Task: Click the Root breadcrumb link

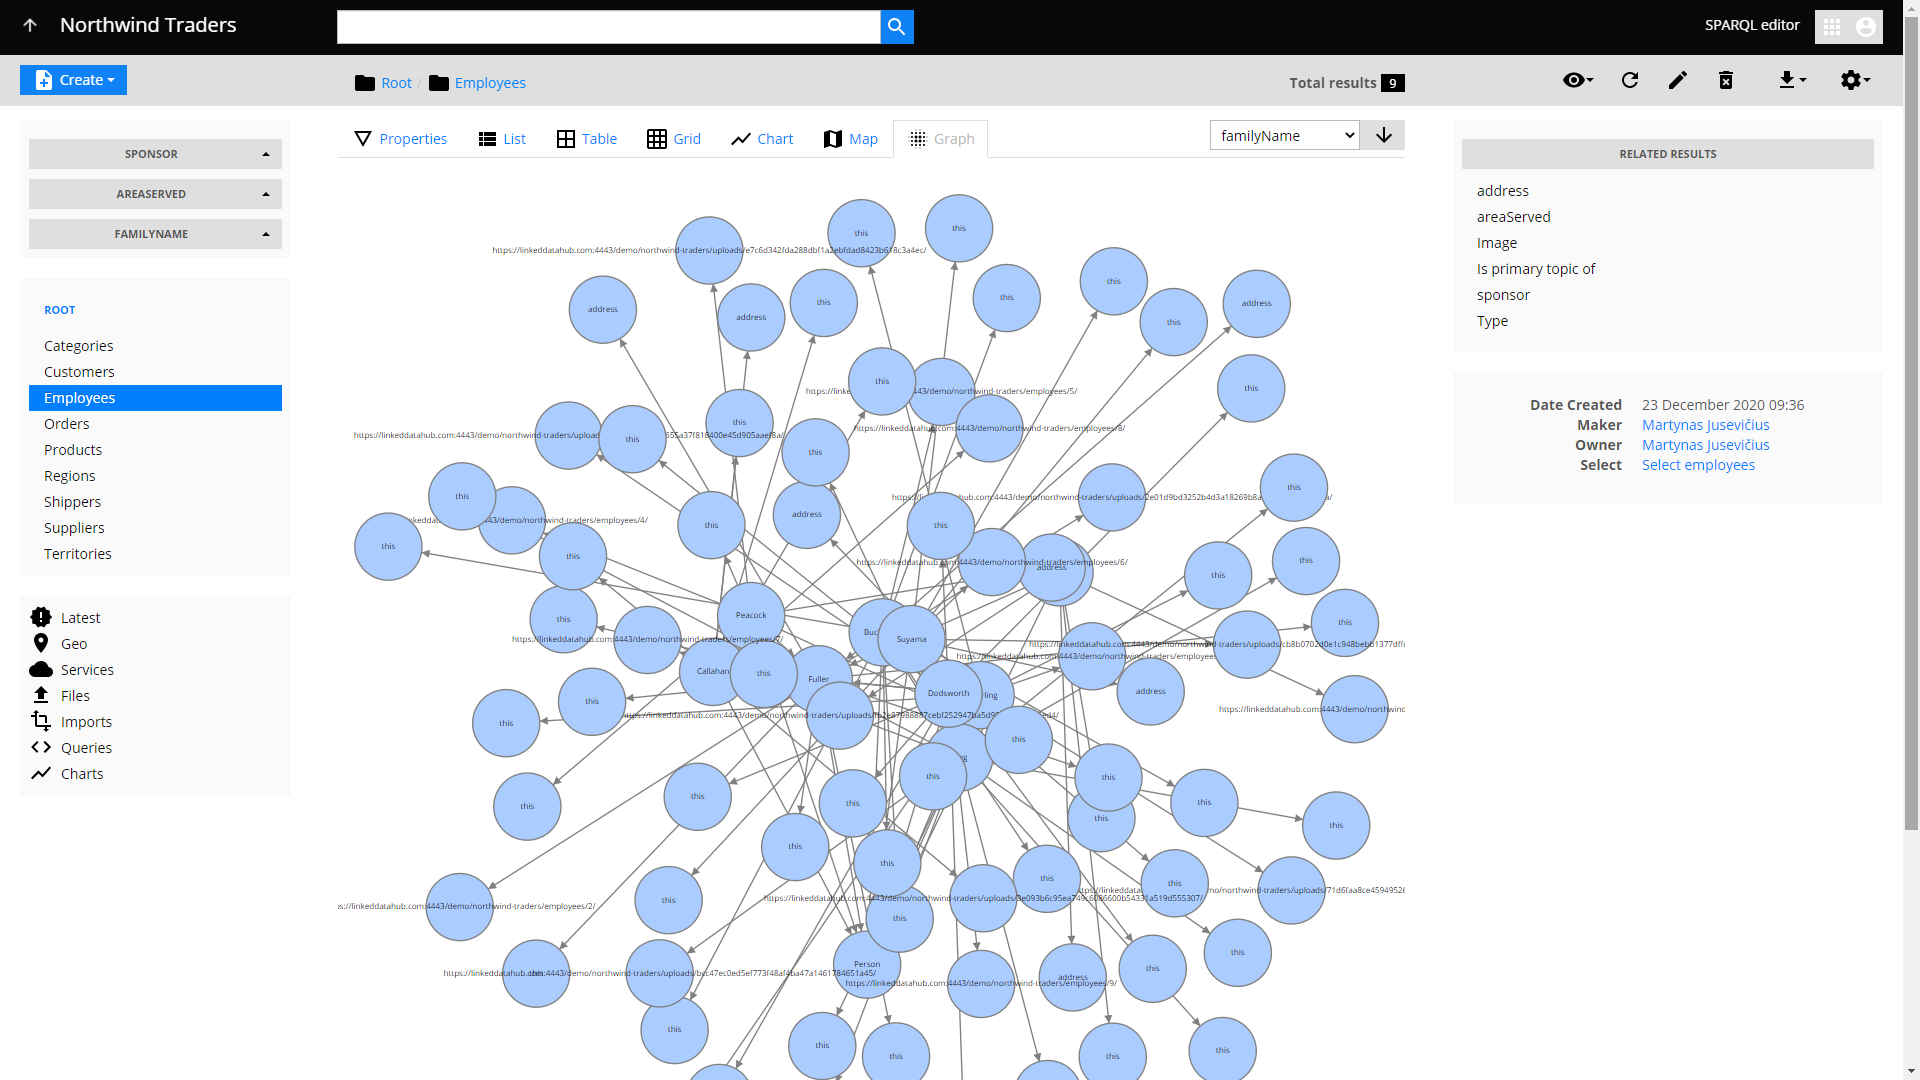Action: pos(396,83)
